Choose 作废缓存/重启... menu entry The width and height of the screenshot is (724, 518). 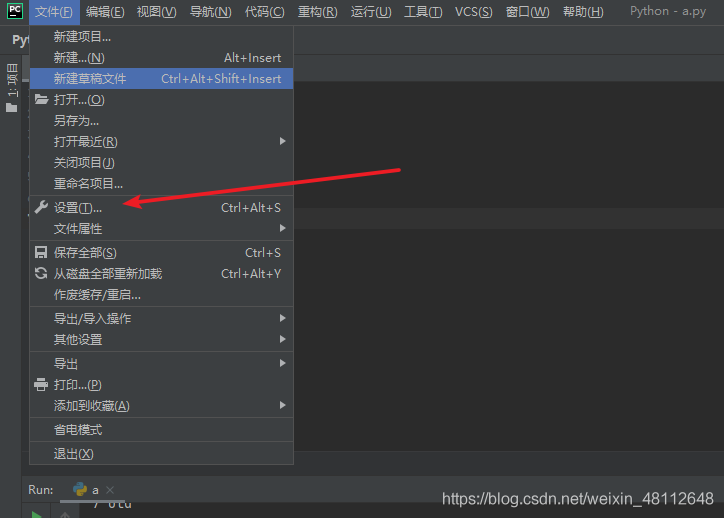(162, 295)
